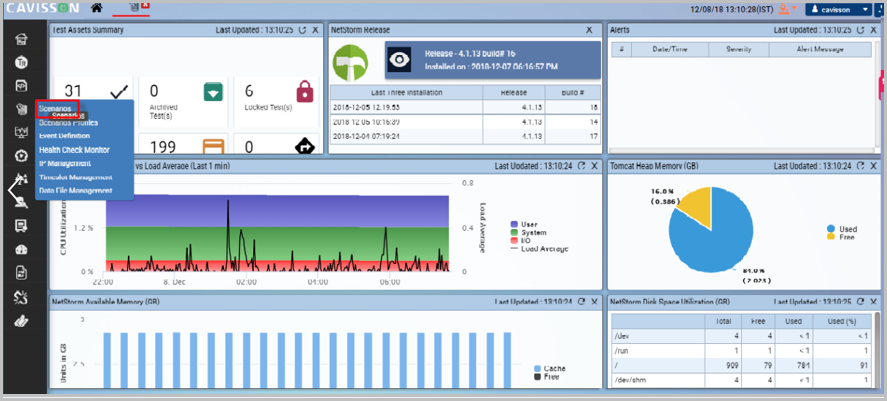Expand the arrow beside the alert bell

pos(794,8)
